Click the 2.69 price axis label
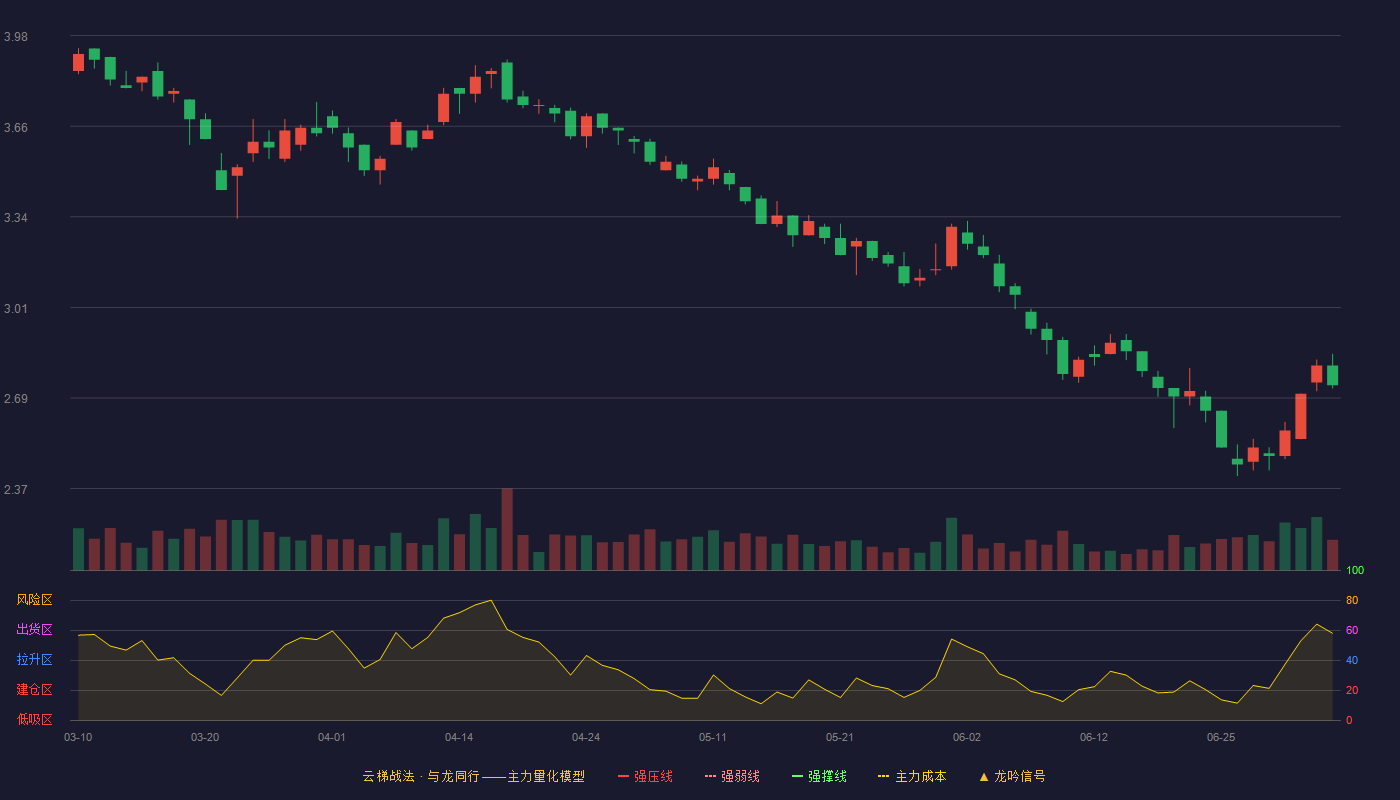This screenshot has width=1400, height=800. (x=16, y=399)
